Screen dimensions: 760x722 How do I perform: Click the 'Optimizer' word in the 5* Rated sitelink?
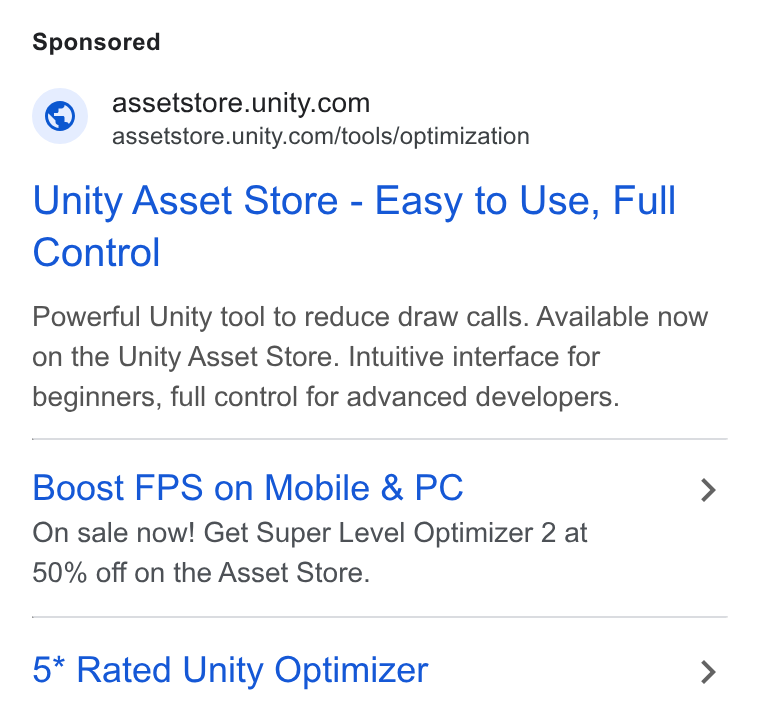point(351,671)
